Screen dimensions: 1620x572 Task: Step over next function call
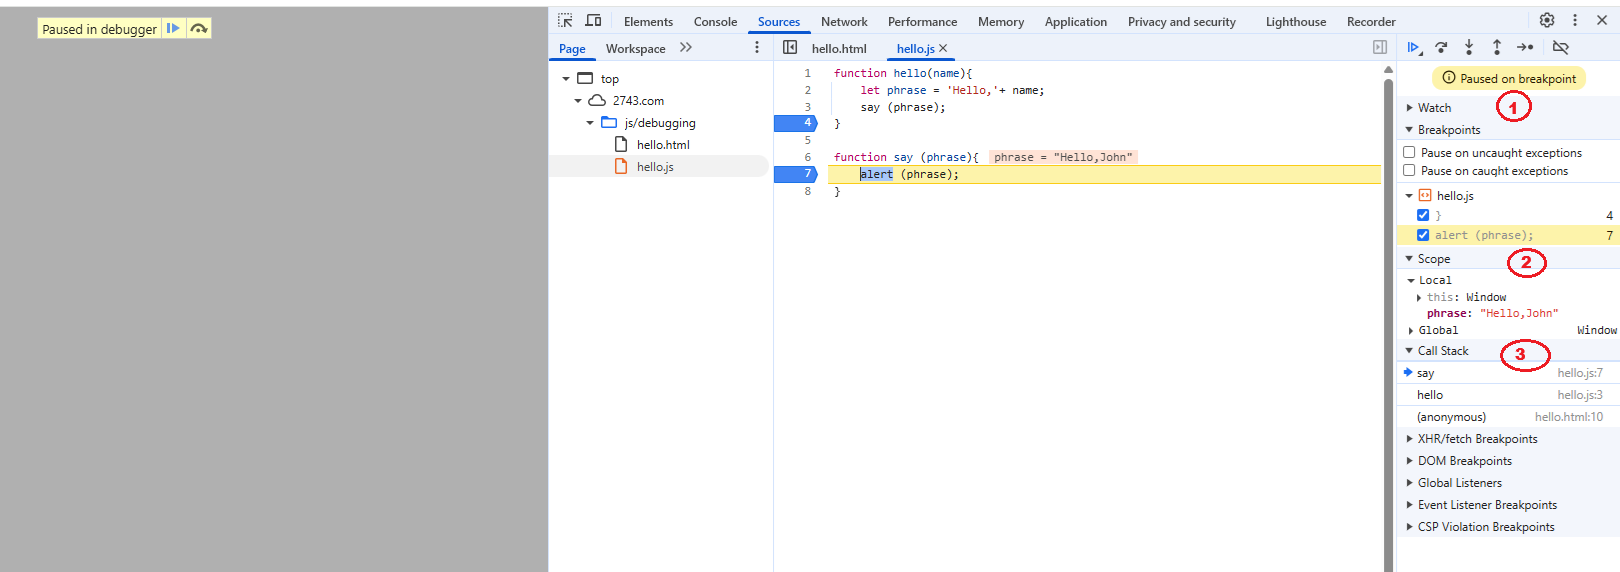(1441, 47)
